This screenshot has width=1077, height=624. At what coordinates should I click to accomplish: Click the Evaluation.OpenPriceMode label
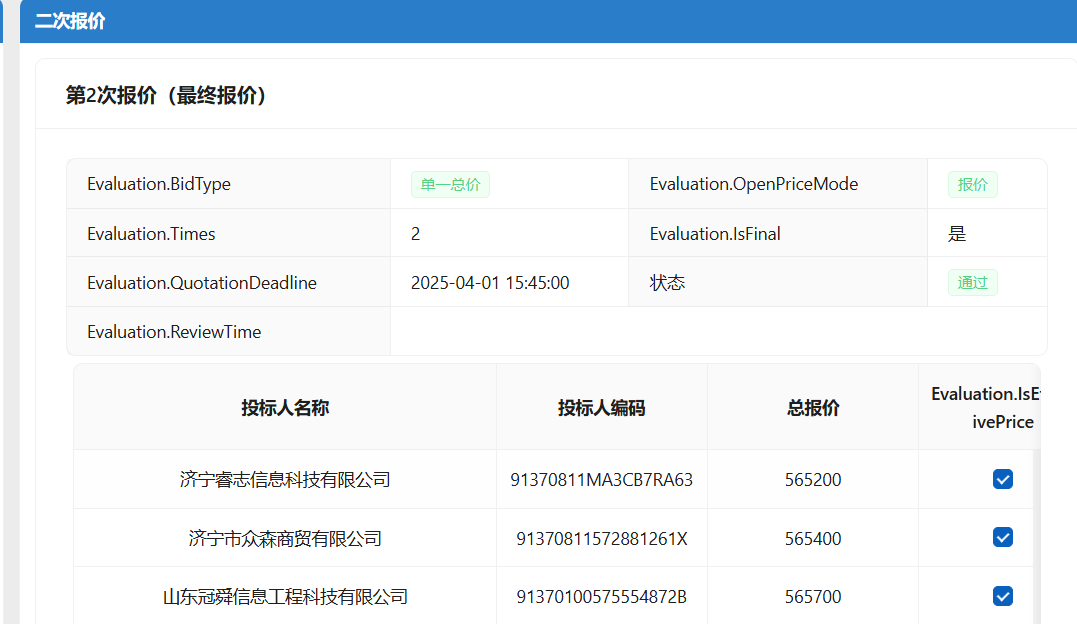pyautogui.click(x=753, y=184)
